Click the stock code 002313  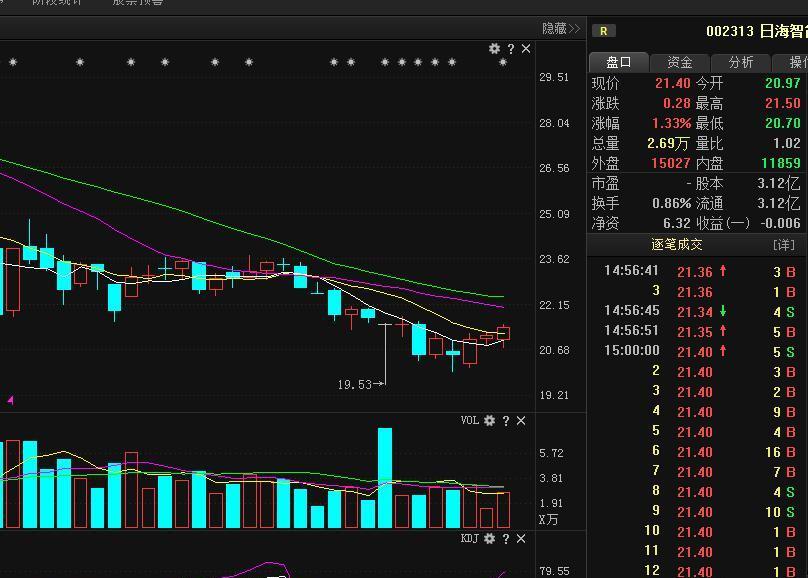[x=730, y=31]
